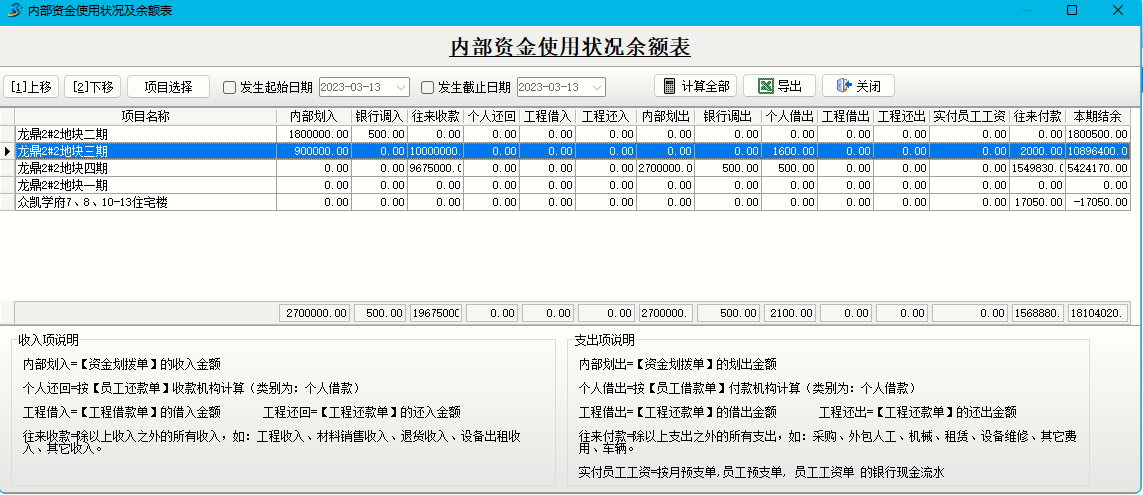Enable the 发生起始日期 checkbox
This screenshot has width=1143, height=495.
point(229,87)
